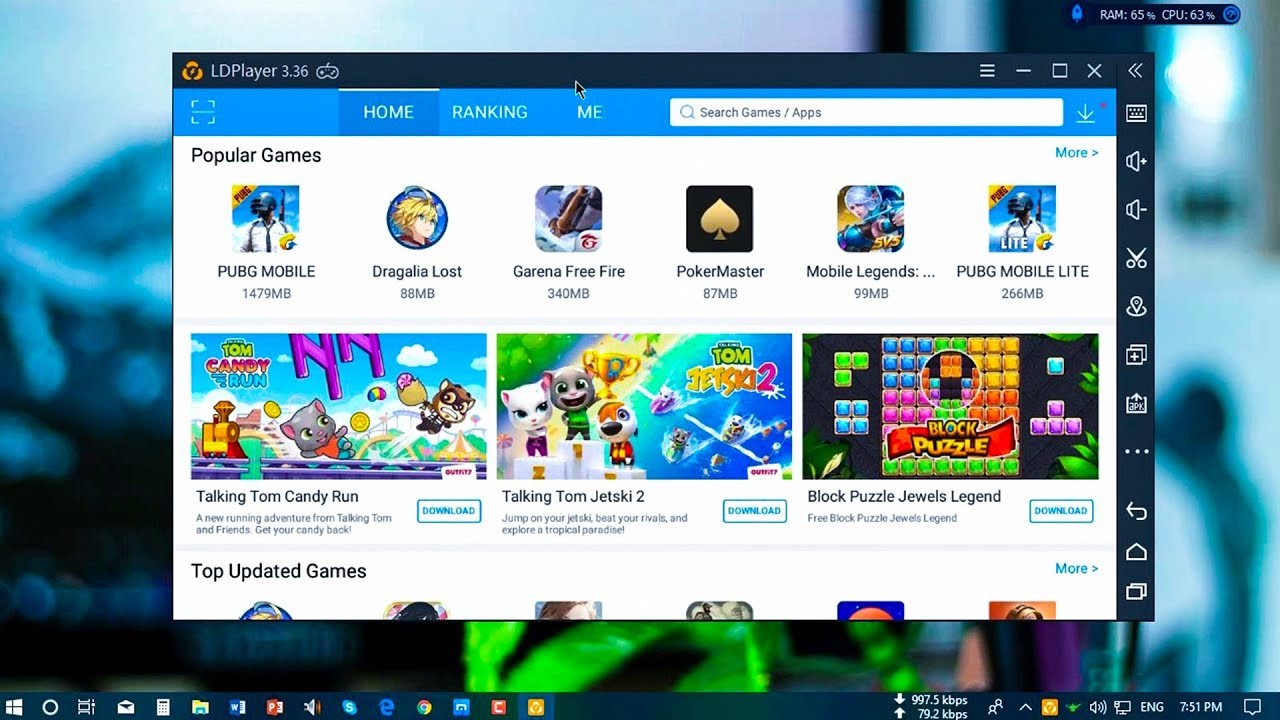Click the Android home button in sidebar
The image size is (1280, 720).
[x=1136, y=552]
